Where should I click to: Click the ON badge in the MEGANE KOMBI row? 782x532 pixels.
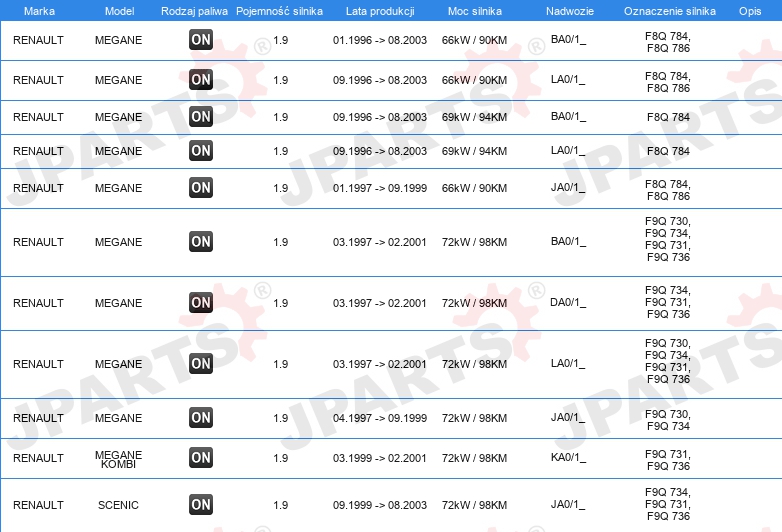(x=201, y=458)
